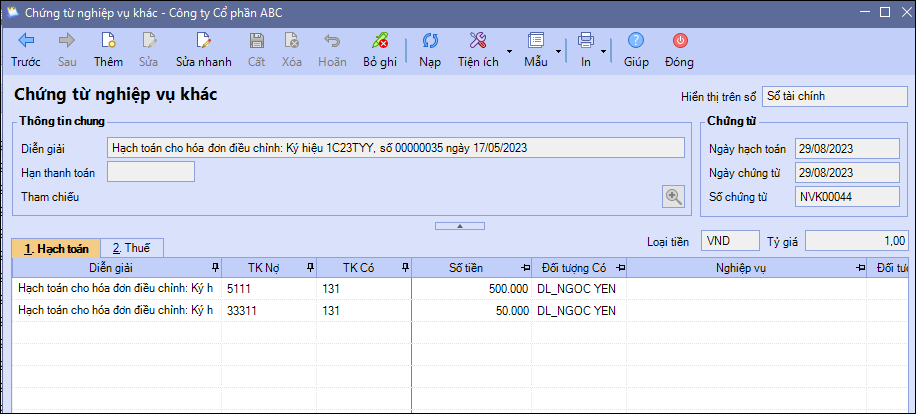Click the Bỏ ghi unpost icon
The image size is (916, 414).
coord(380,41)
